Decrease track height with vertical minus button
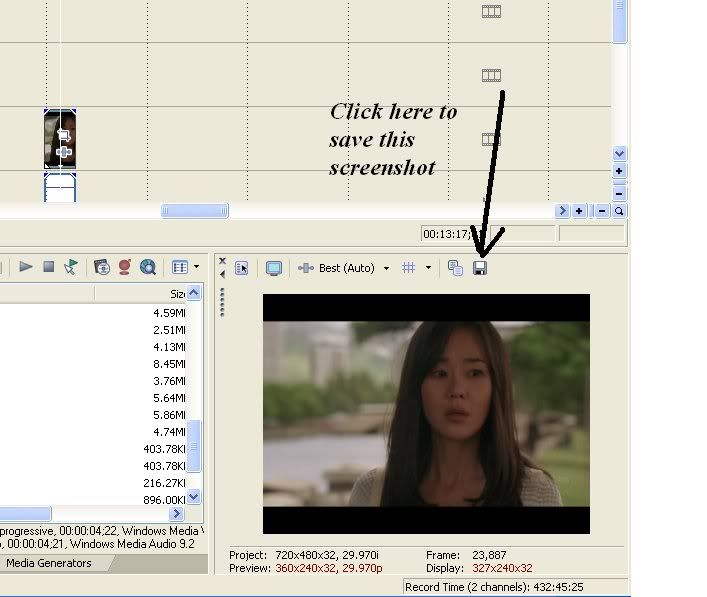Viewport: 707px width, 597px height. pos(619,193)
